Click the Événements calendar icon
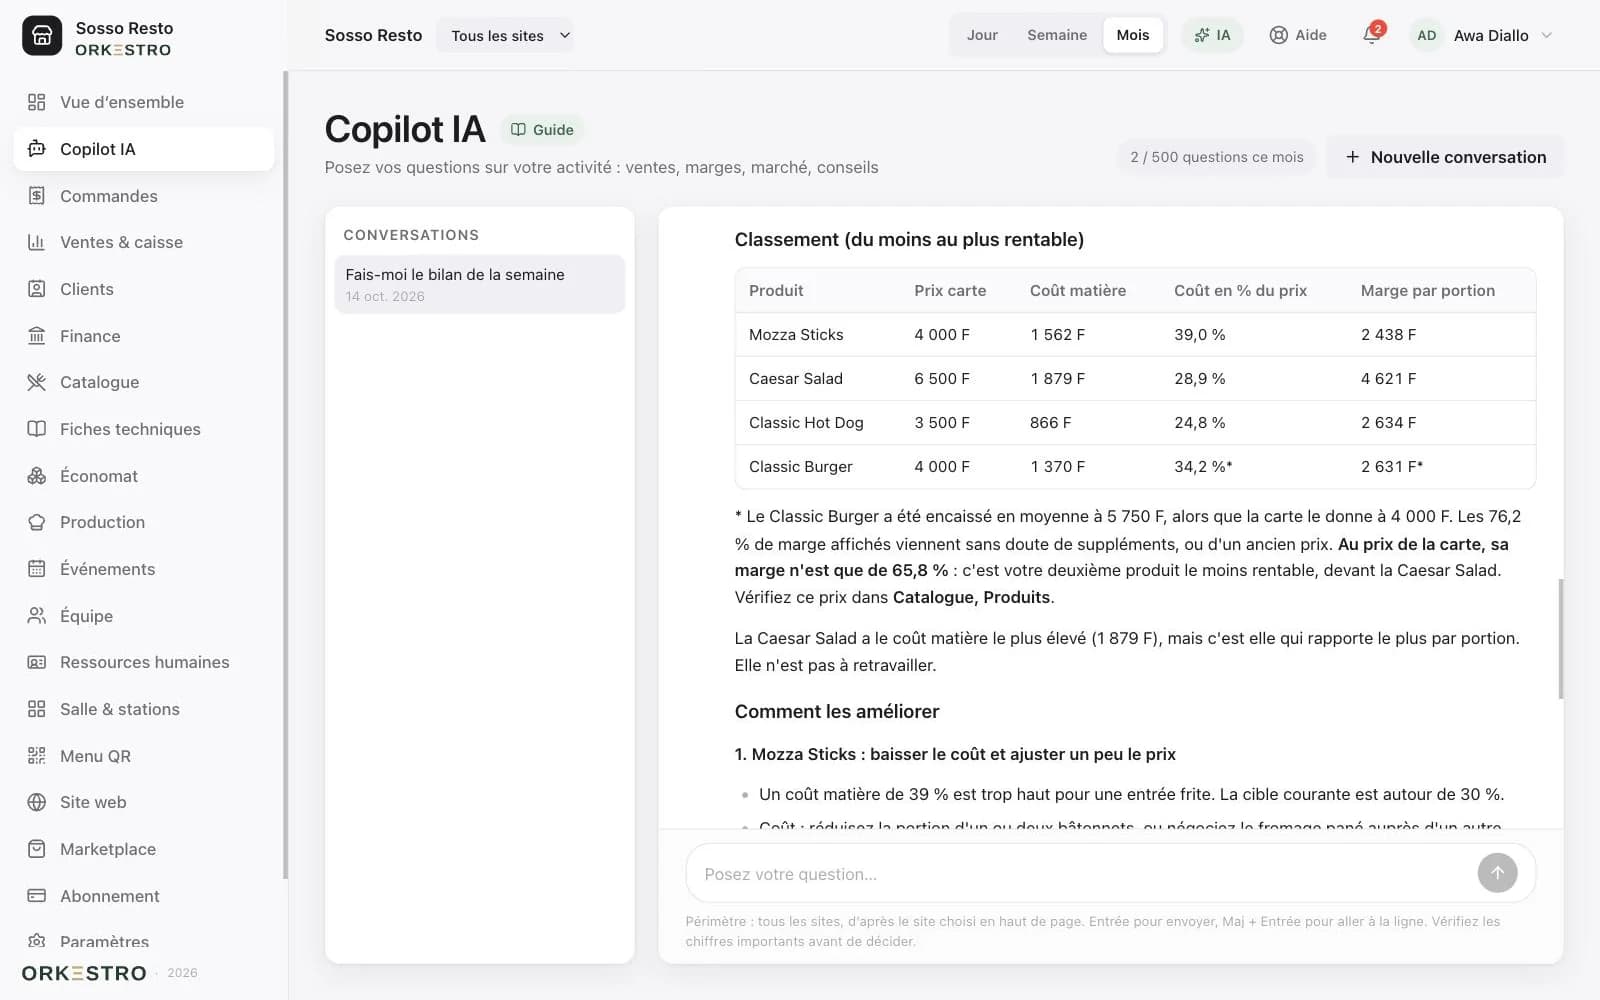 (x=37, y=569)
